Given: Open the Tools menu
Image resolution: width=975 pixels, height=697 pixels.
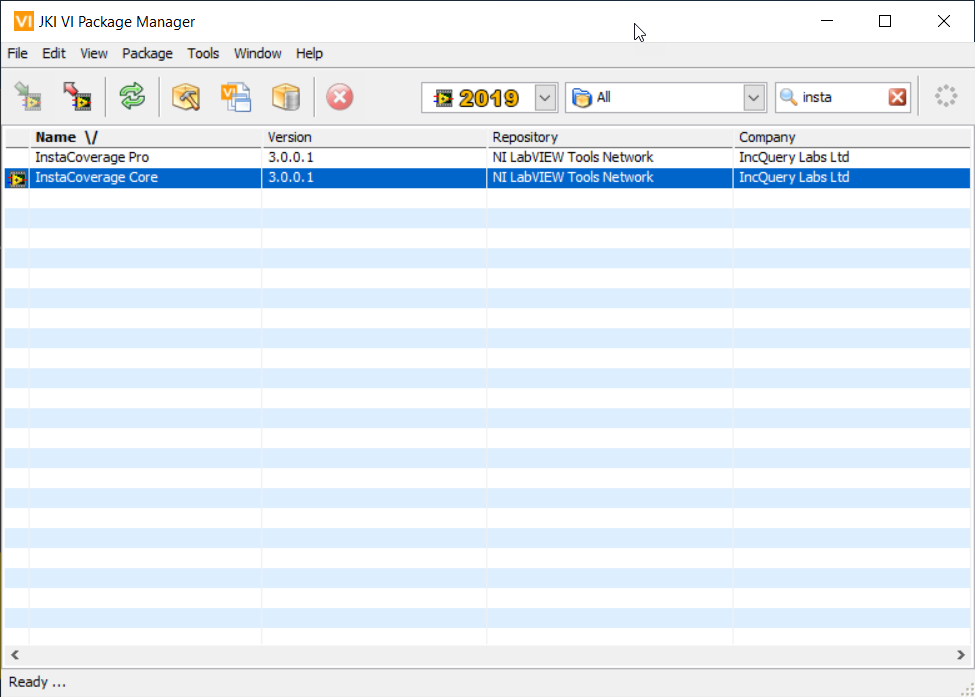Looking at the screenshot, I should point(203,53).
